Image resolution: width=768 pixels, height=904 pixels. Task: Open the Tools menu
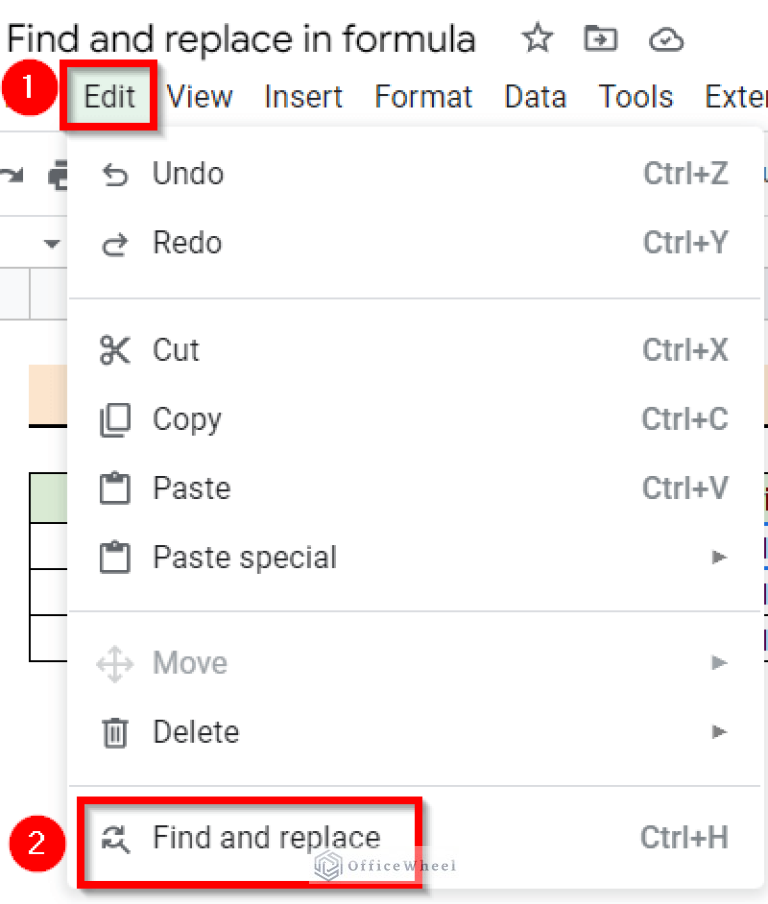(x=635, y=97)
